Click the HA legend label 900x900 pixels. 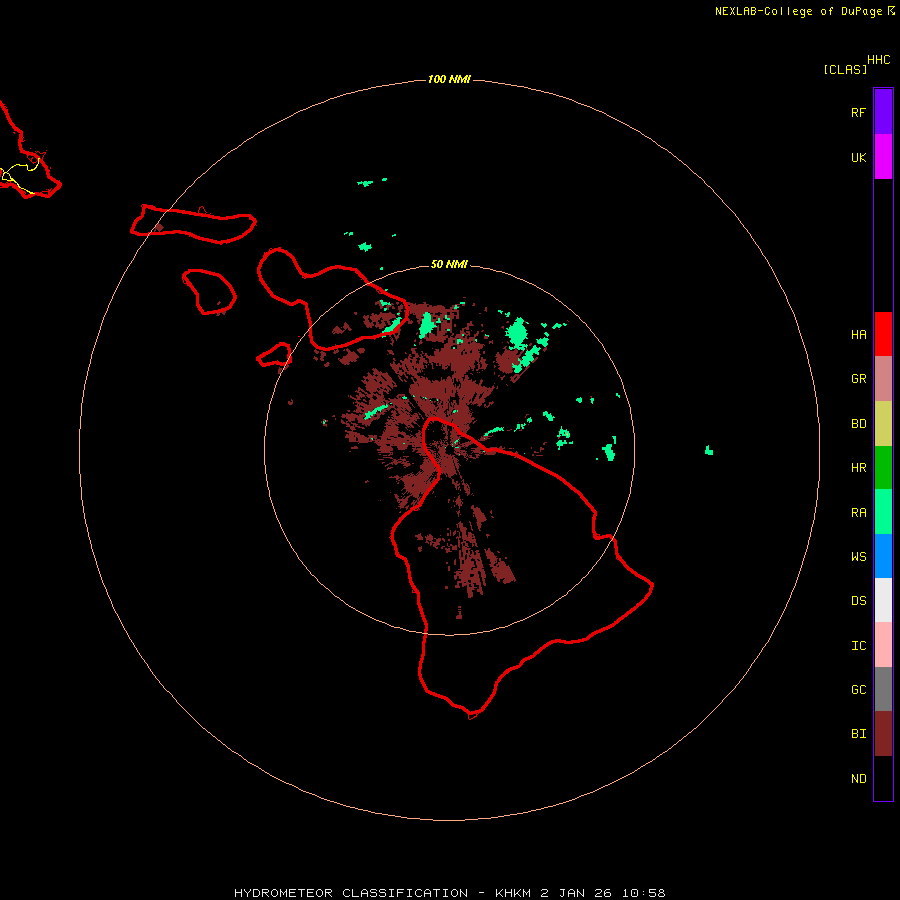858,335
